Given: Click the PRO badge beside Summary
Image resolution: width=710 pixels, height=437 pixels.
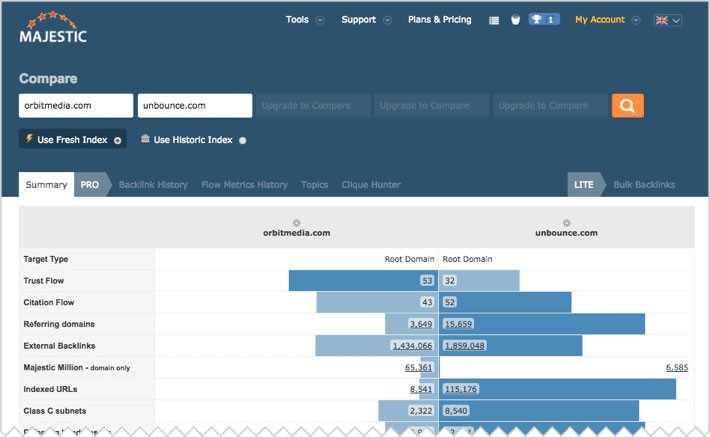Looking at the screenshot, I should 89,185.
